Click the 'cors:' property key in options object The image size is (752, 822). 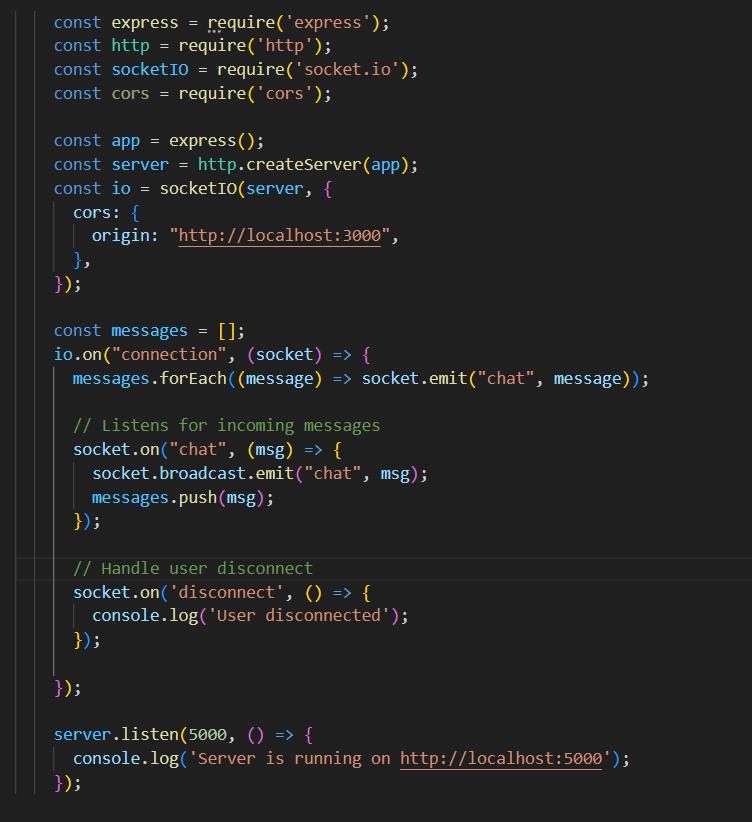click(x=96, y=212)
